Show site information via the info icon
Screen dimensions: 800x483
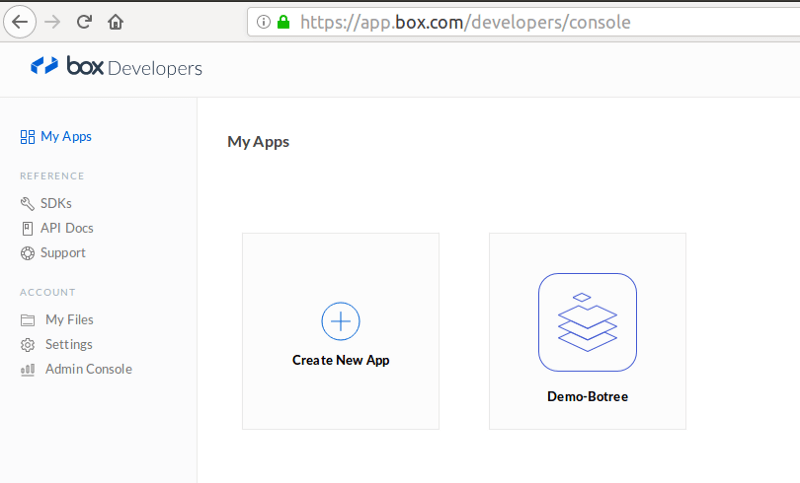[263, 22]
